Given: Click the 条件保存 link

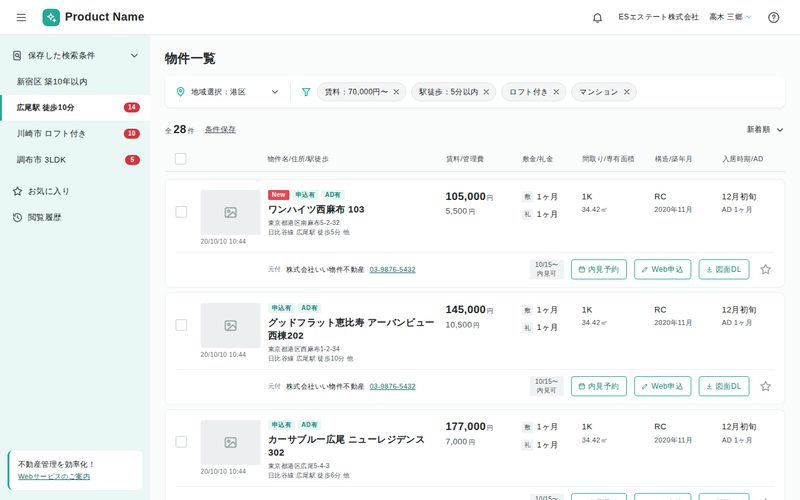Looking at the screenshot, I should click(x=220, y=130).
